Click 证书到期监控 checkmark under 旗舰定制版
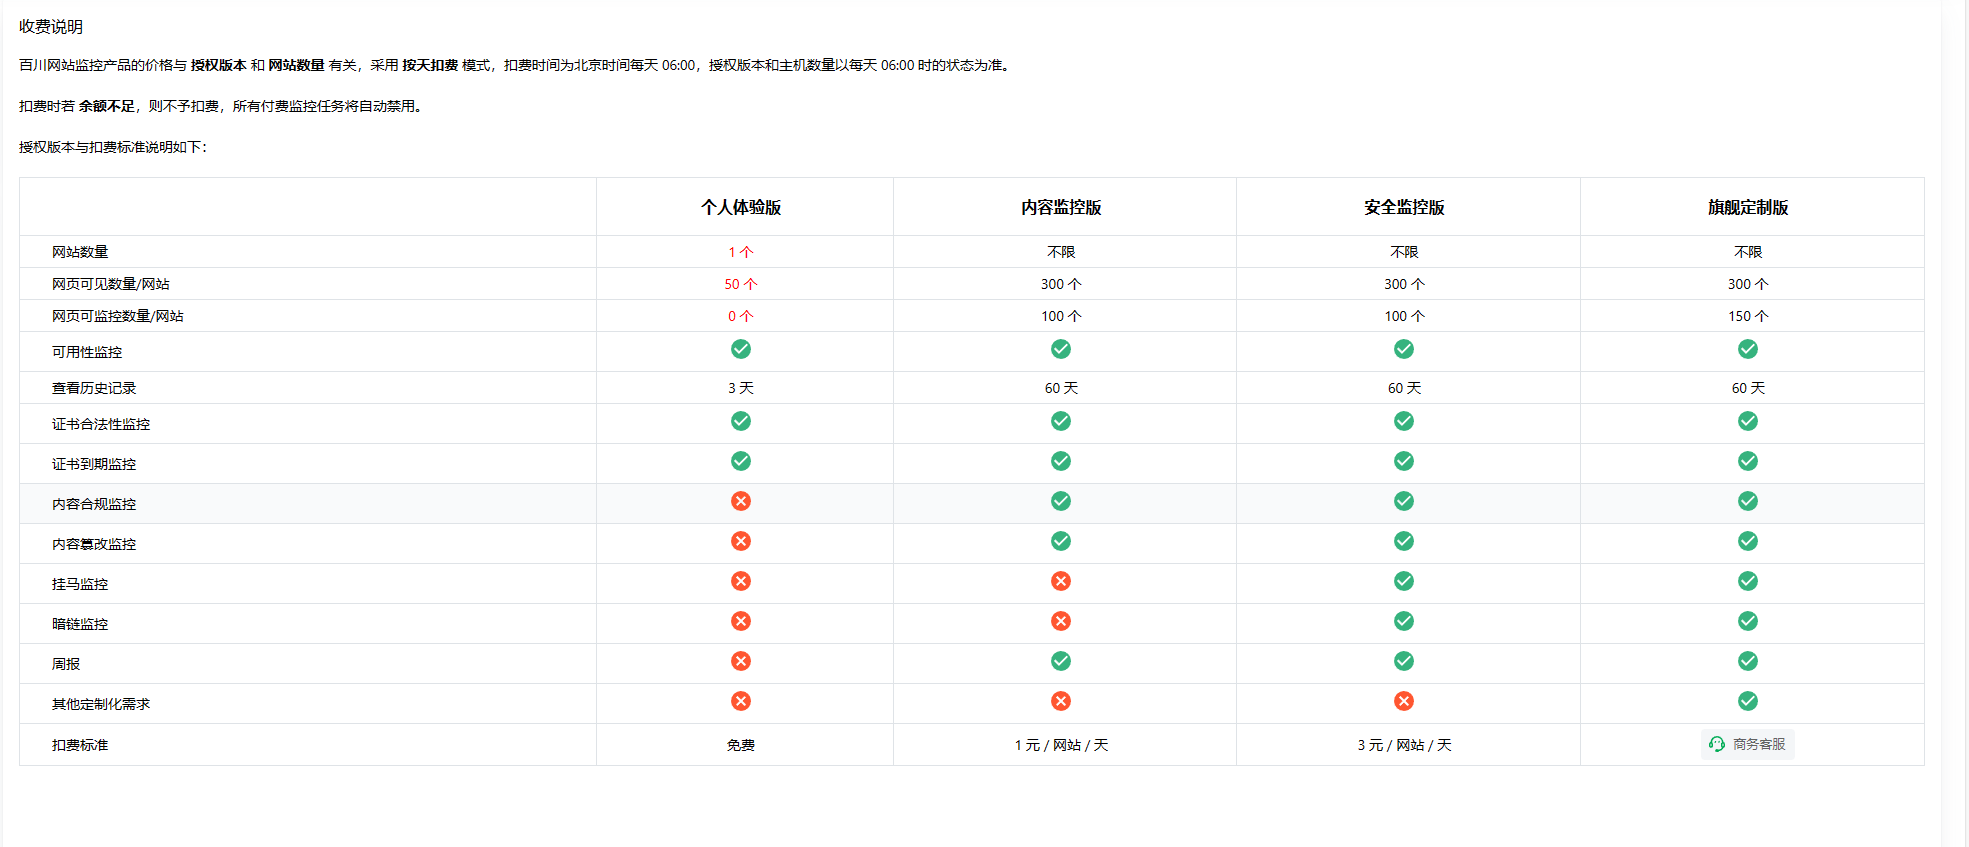 [x=1748, y=461]
